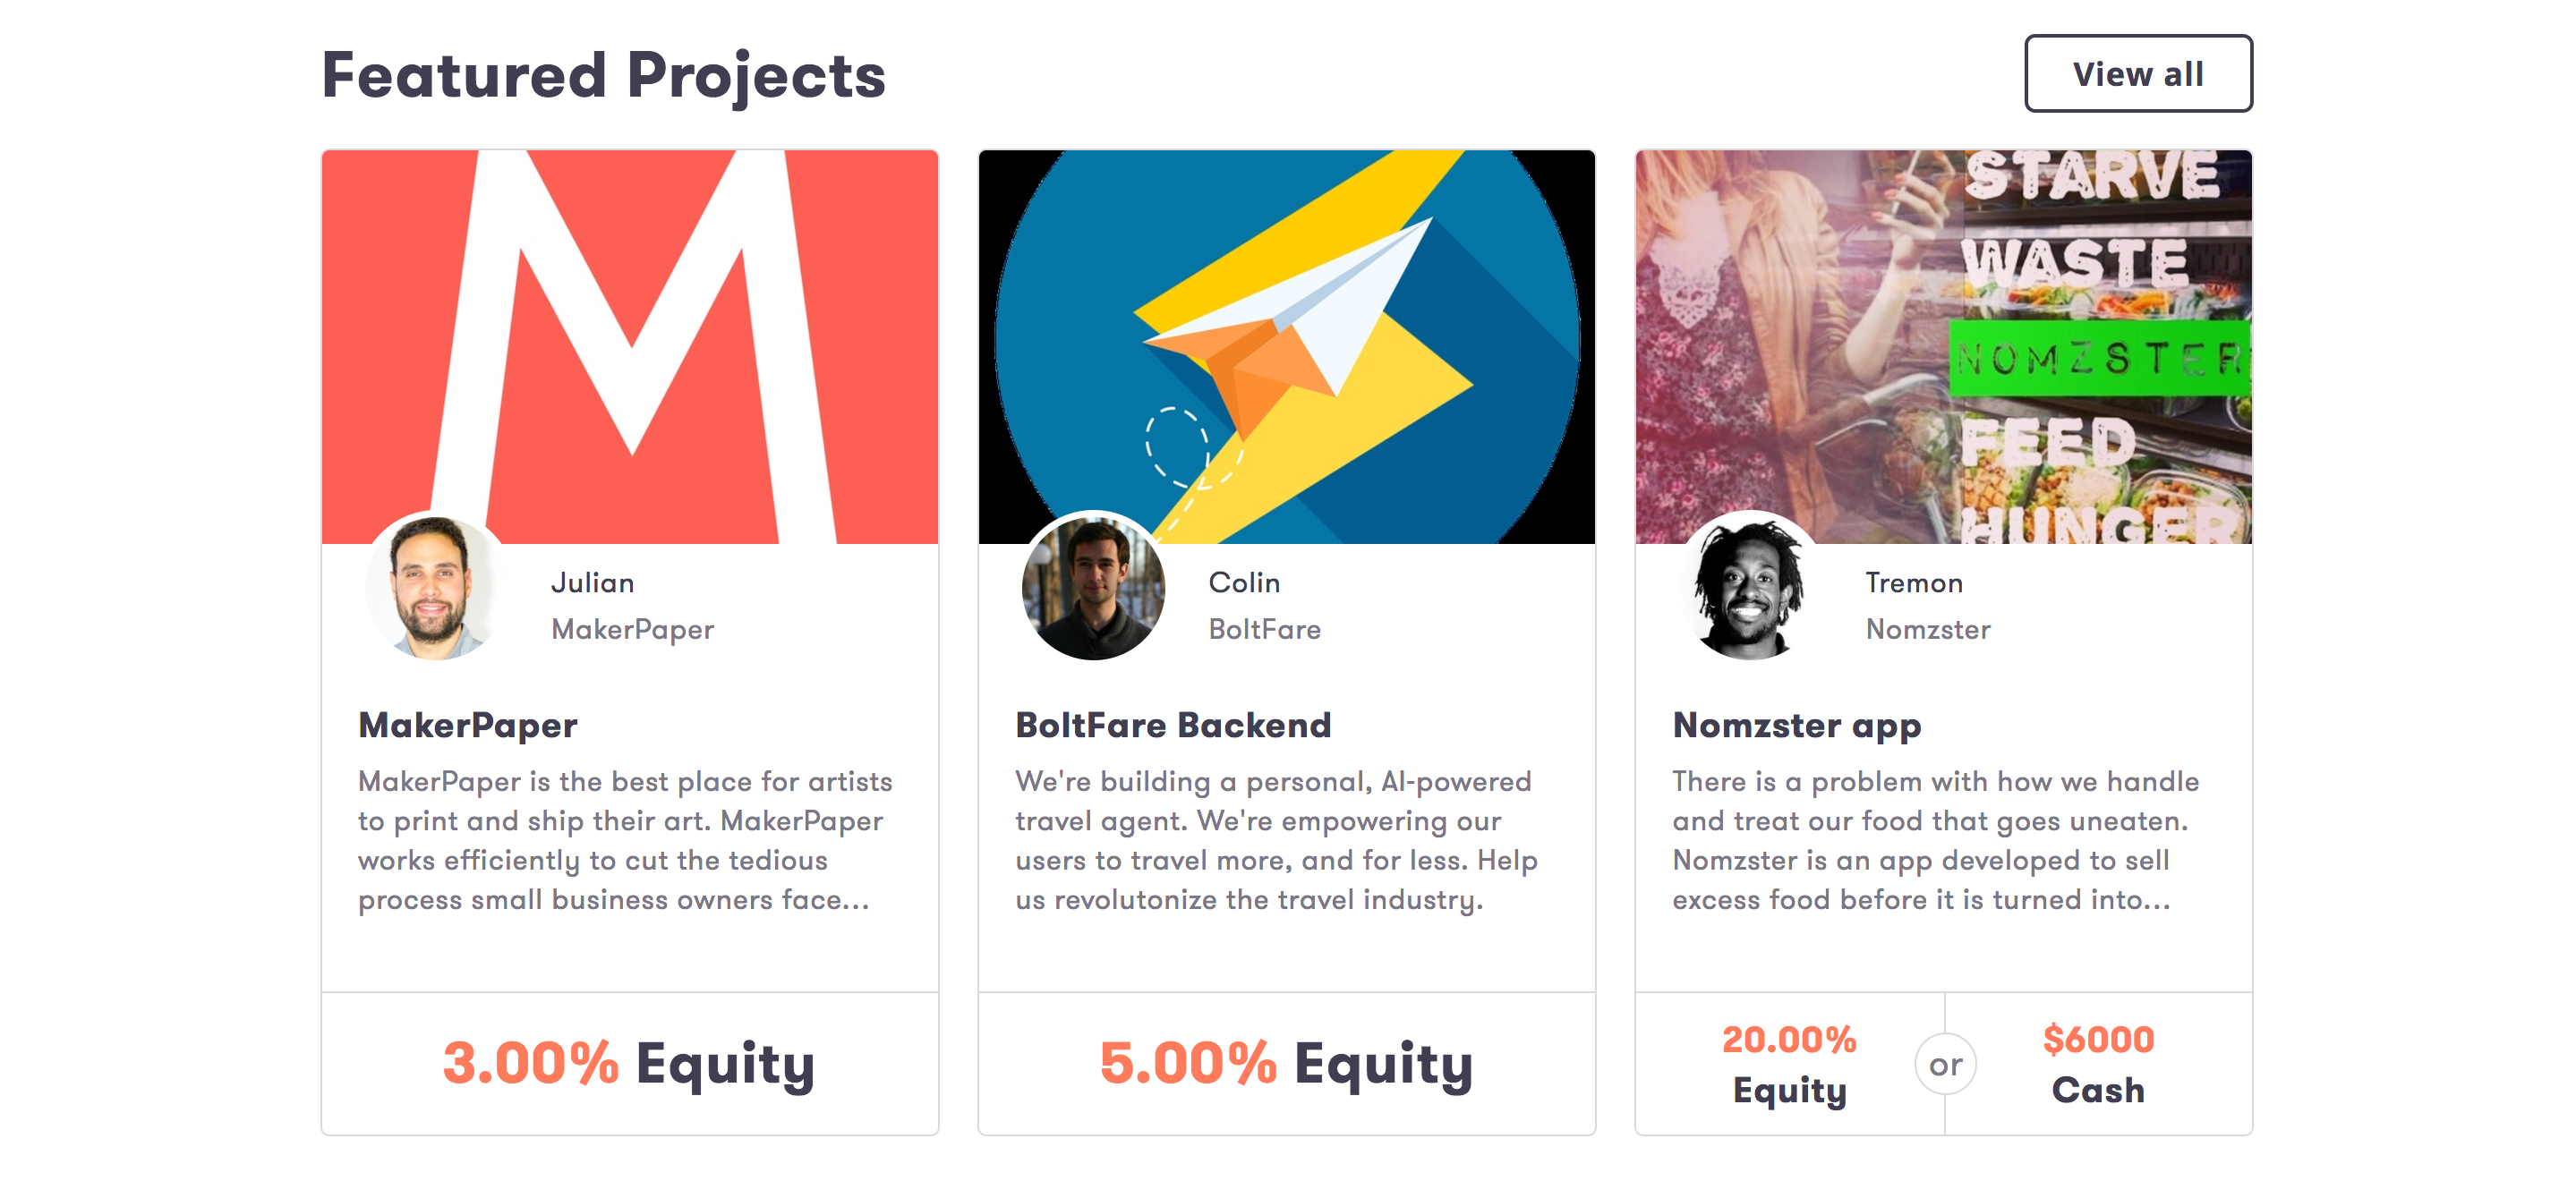2576x1181 pixels.
Task: Click Colin's profile avatar
Action: click(1093, 587)
